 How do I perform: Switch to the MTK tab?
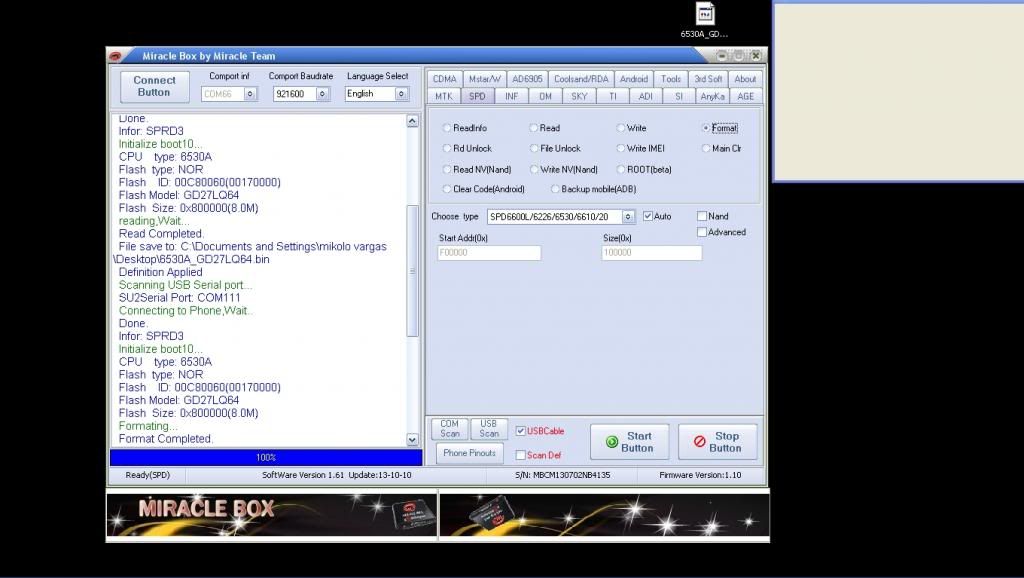(443, 96)
